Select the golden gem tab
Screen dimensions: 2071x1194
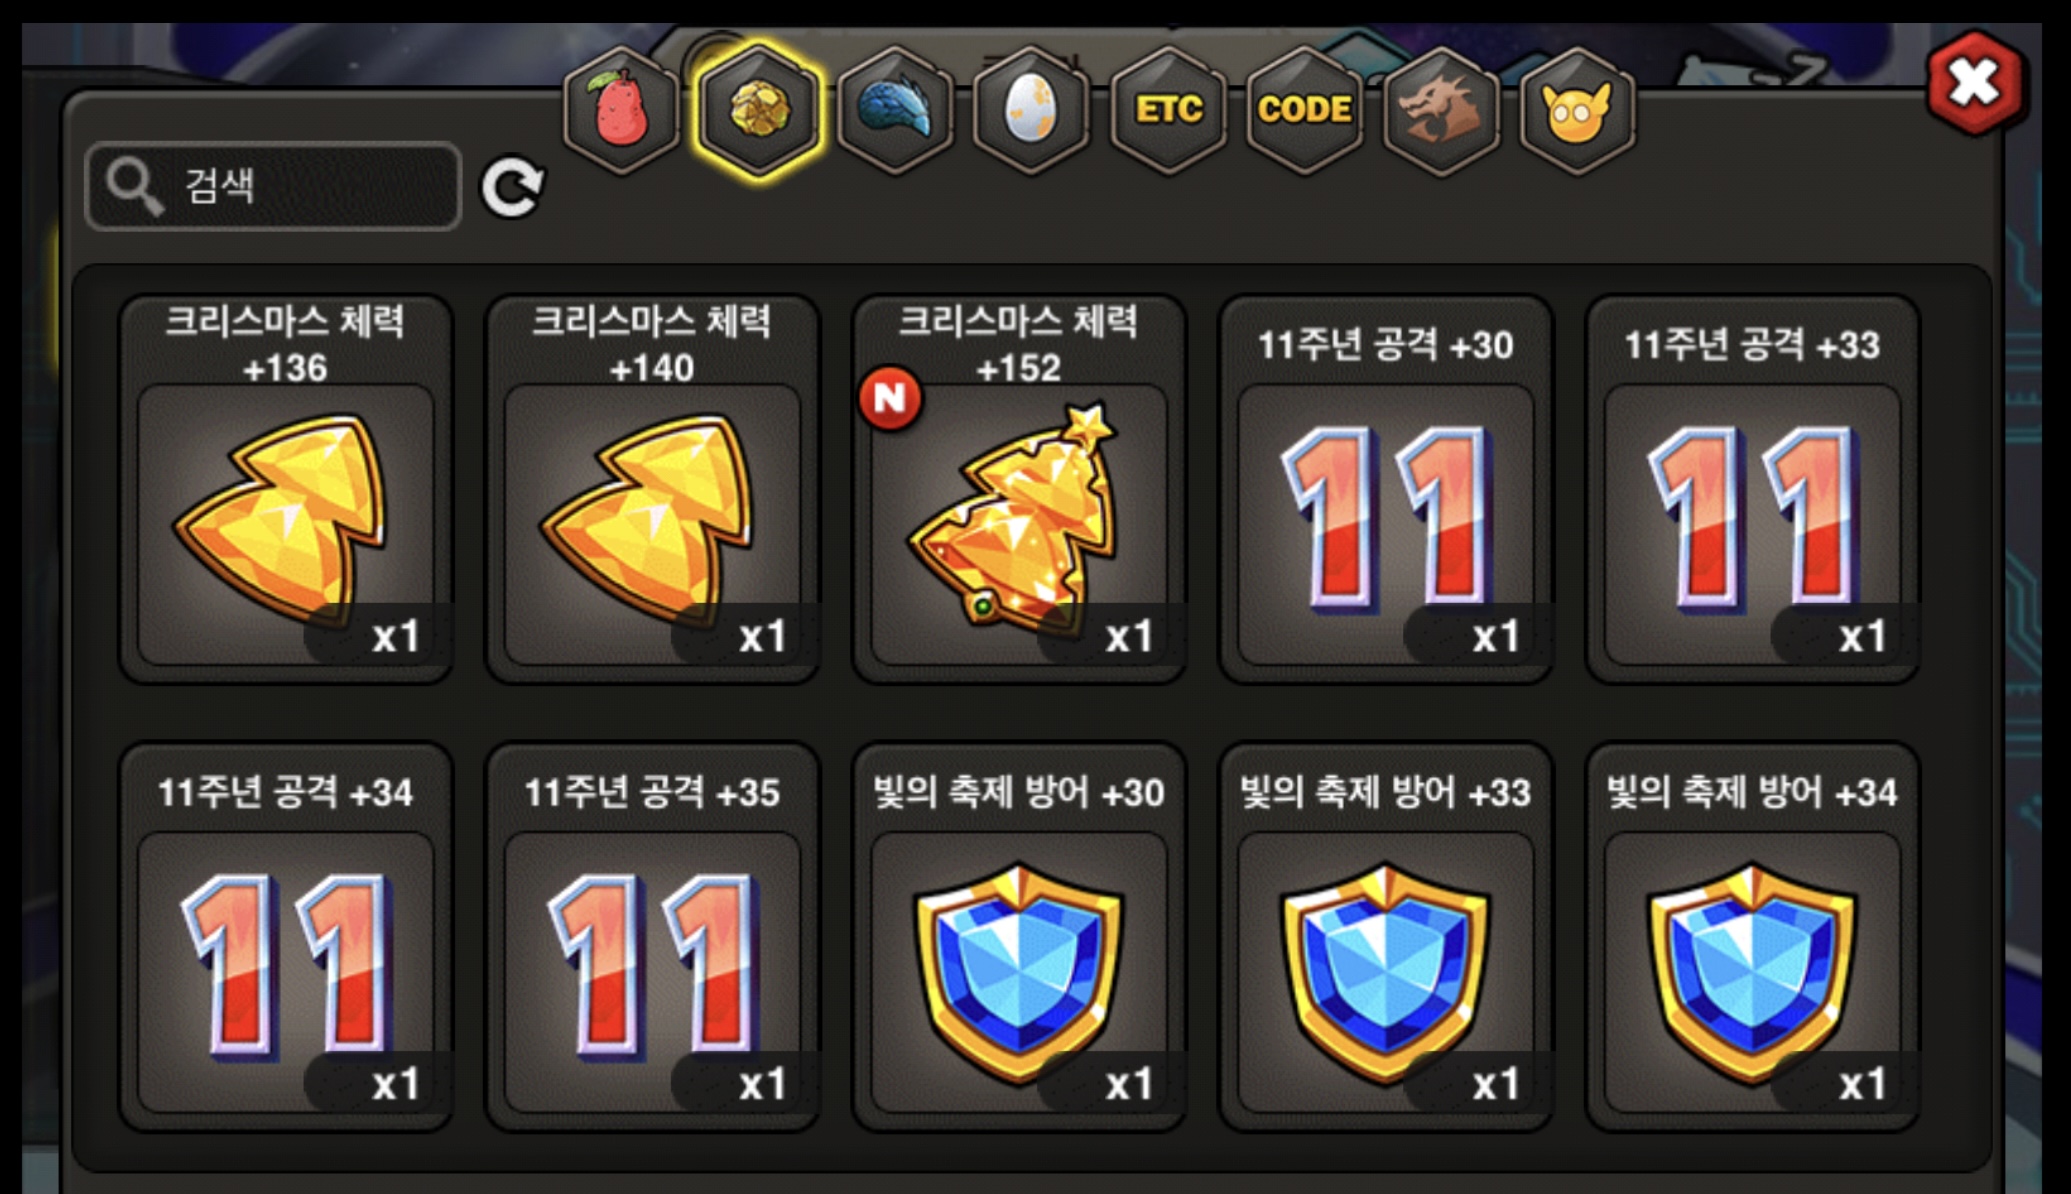[758, 110]
